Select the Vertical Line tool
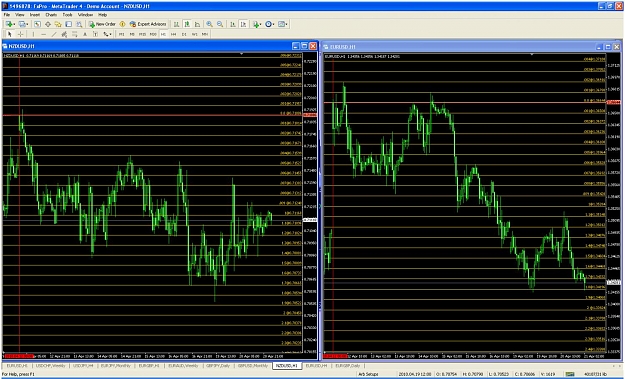 33,34
